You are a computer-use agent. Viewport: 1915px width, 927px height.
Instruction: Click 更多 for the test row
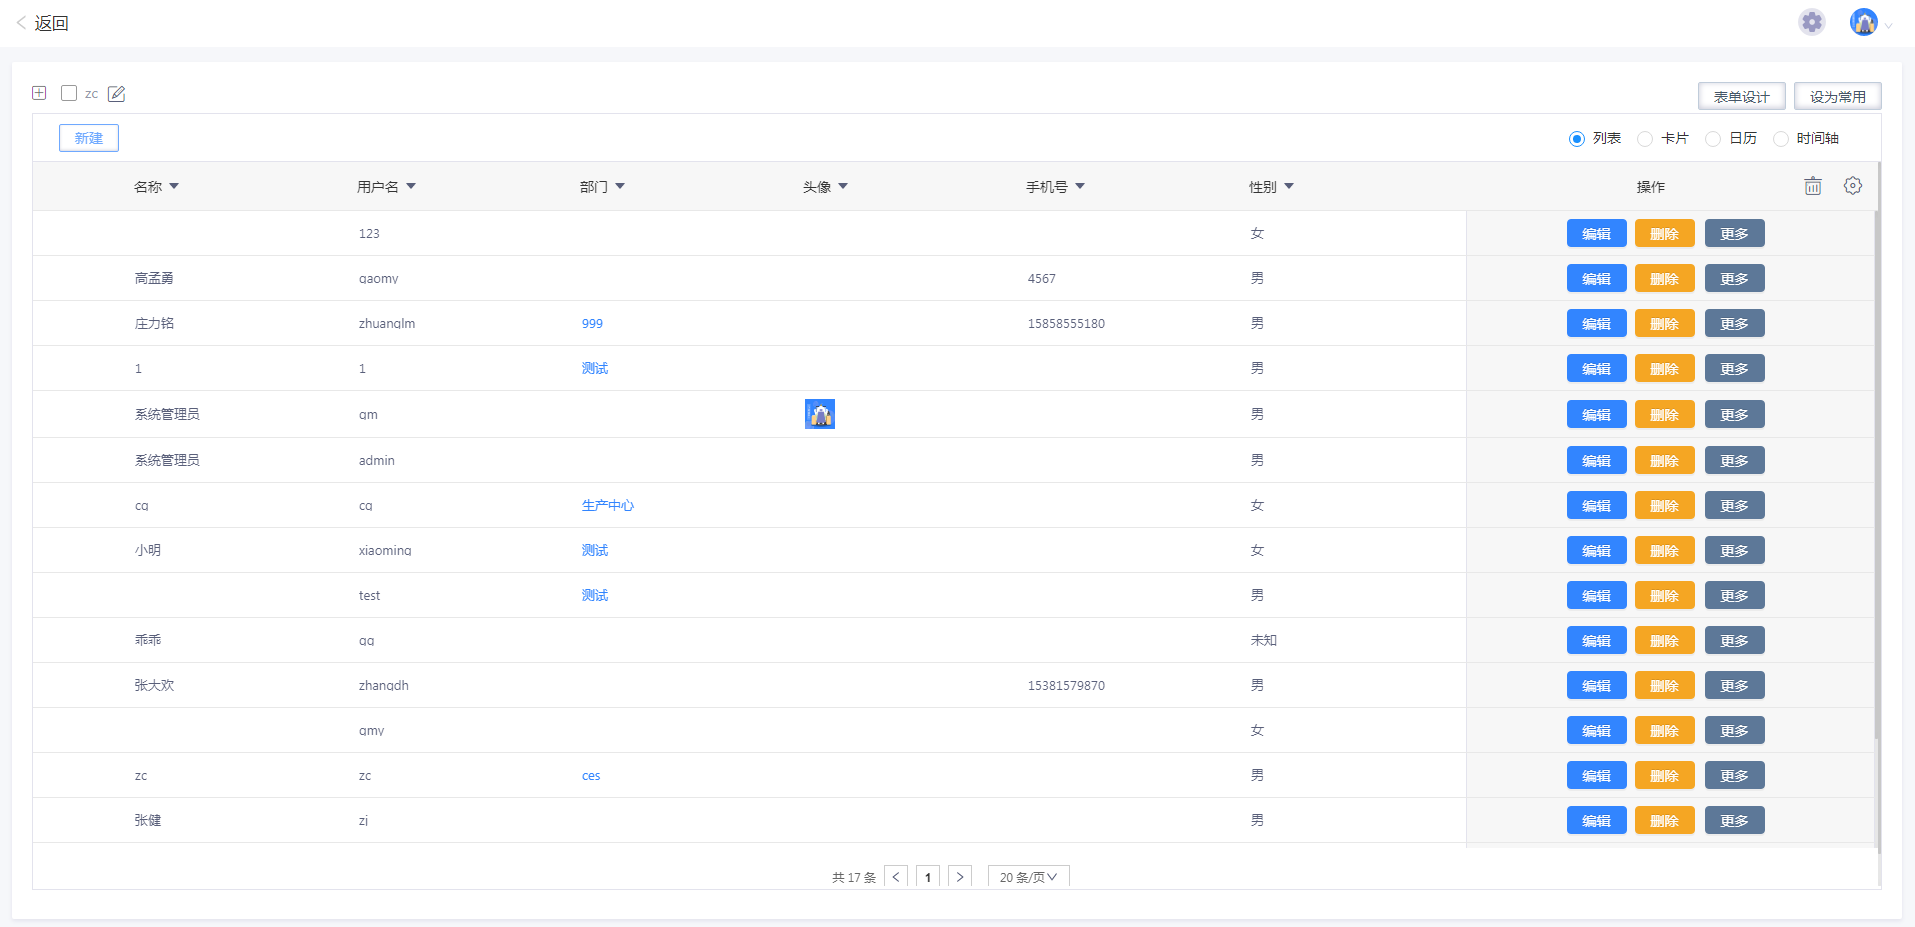[1734, 595]
